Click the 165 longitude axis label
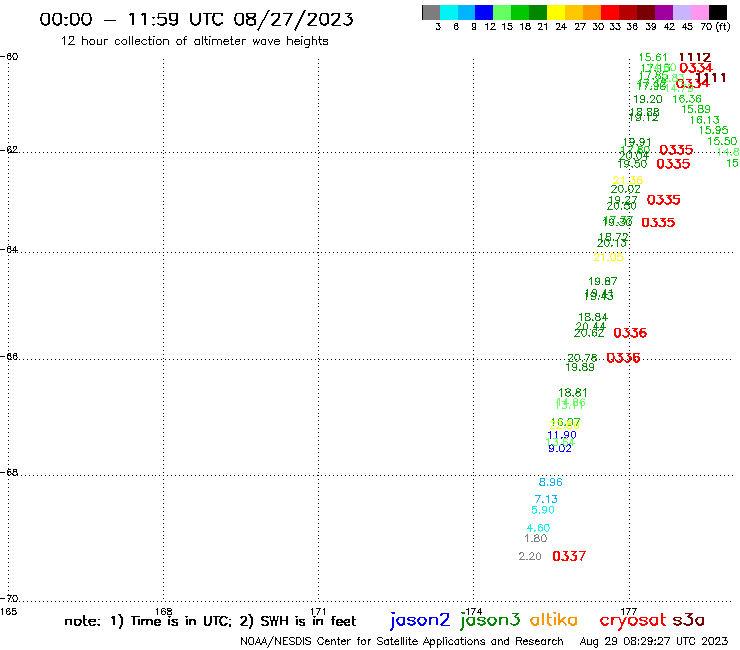740x650 pixels. [x=8, y=612]
